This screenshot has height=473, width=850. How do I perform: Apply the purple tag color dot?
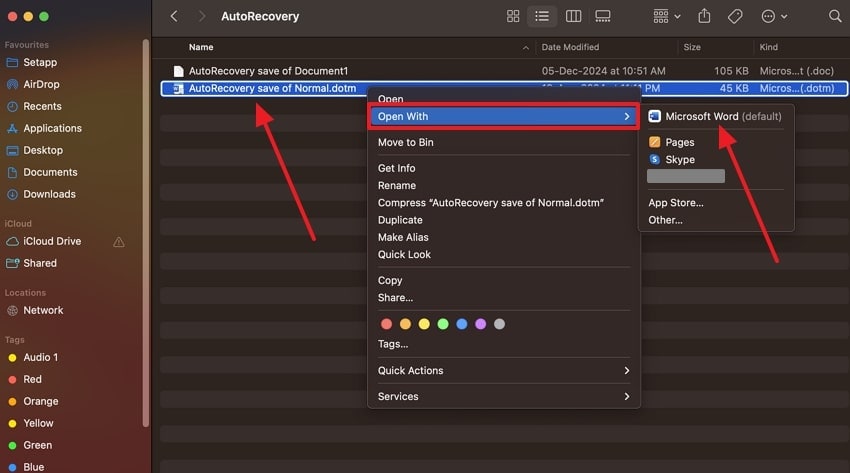pyautogui.click(x=480, y=324)
